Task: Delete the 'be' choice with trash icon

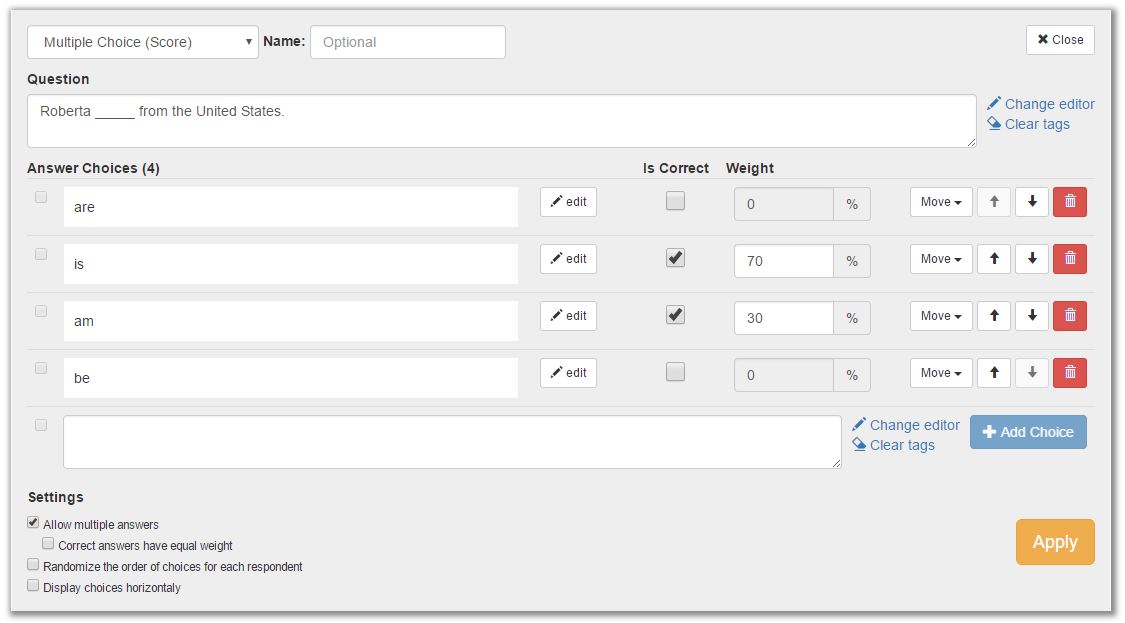Action: 1070,373
